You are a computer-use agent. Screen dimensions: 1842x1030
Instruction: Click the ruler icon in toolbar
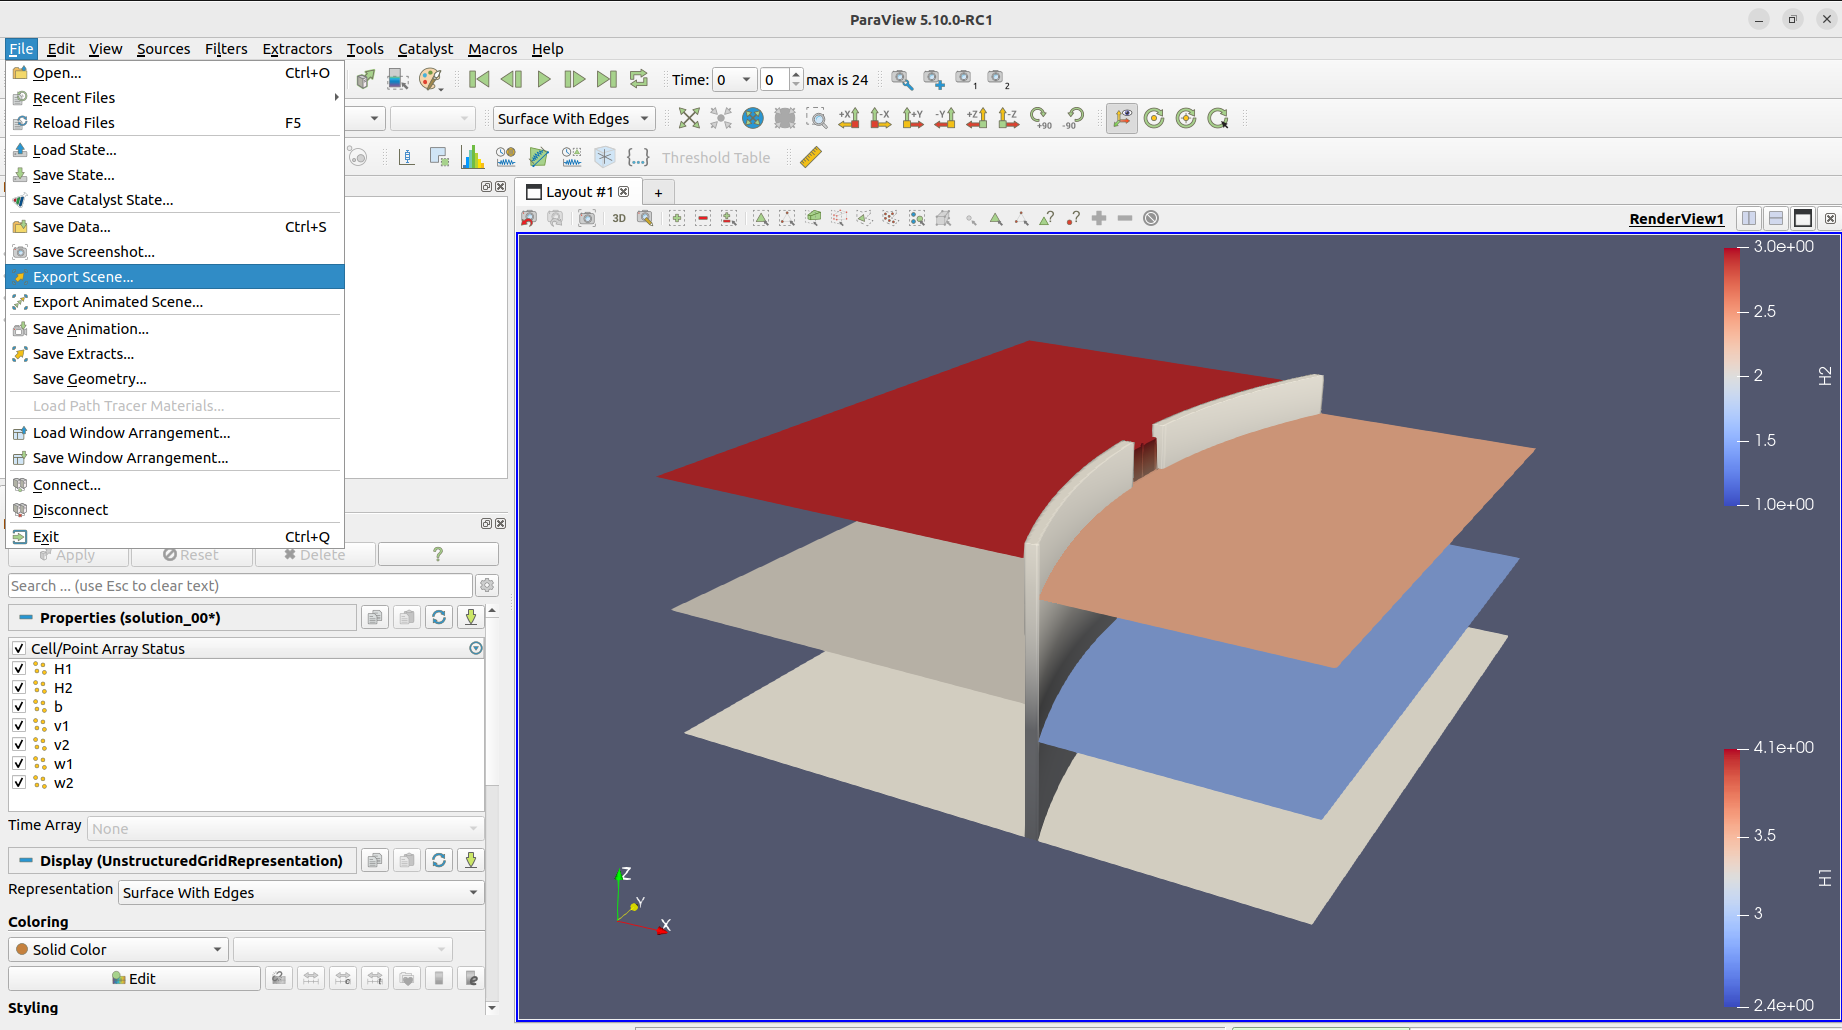click(x=811, y=157)
